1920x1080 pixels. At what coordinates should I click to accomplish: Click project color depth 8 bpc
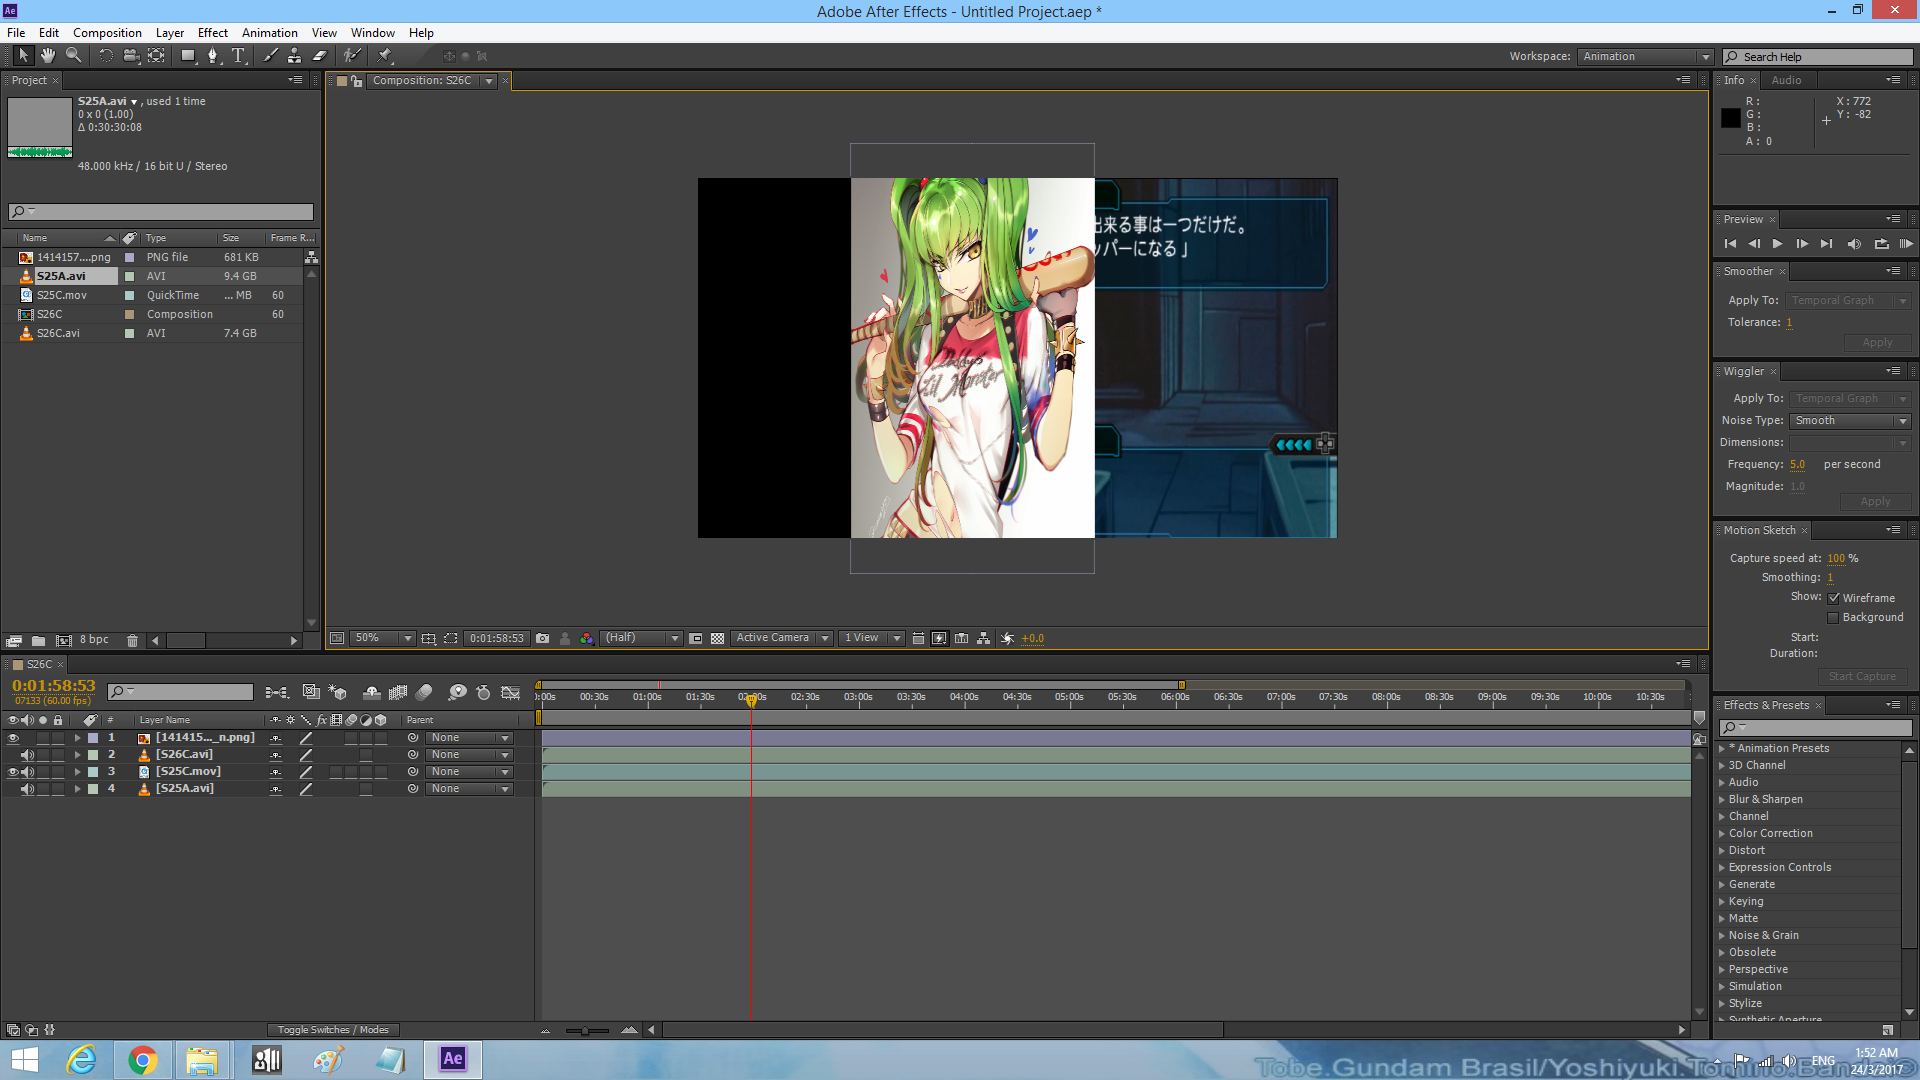pos(94,640)
